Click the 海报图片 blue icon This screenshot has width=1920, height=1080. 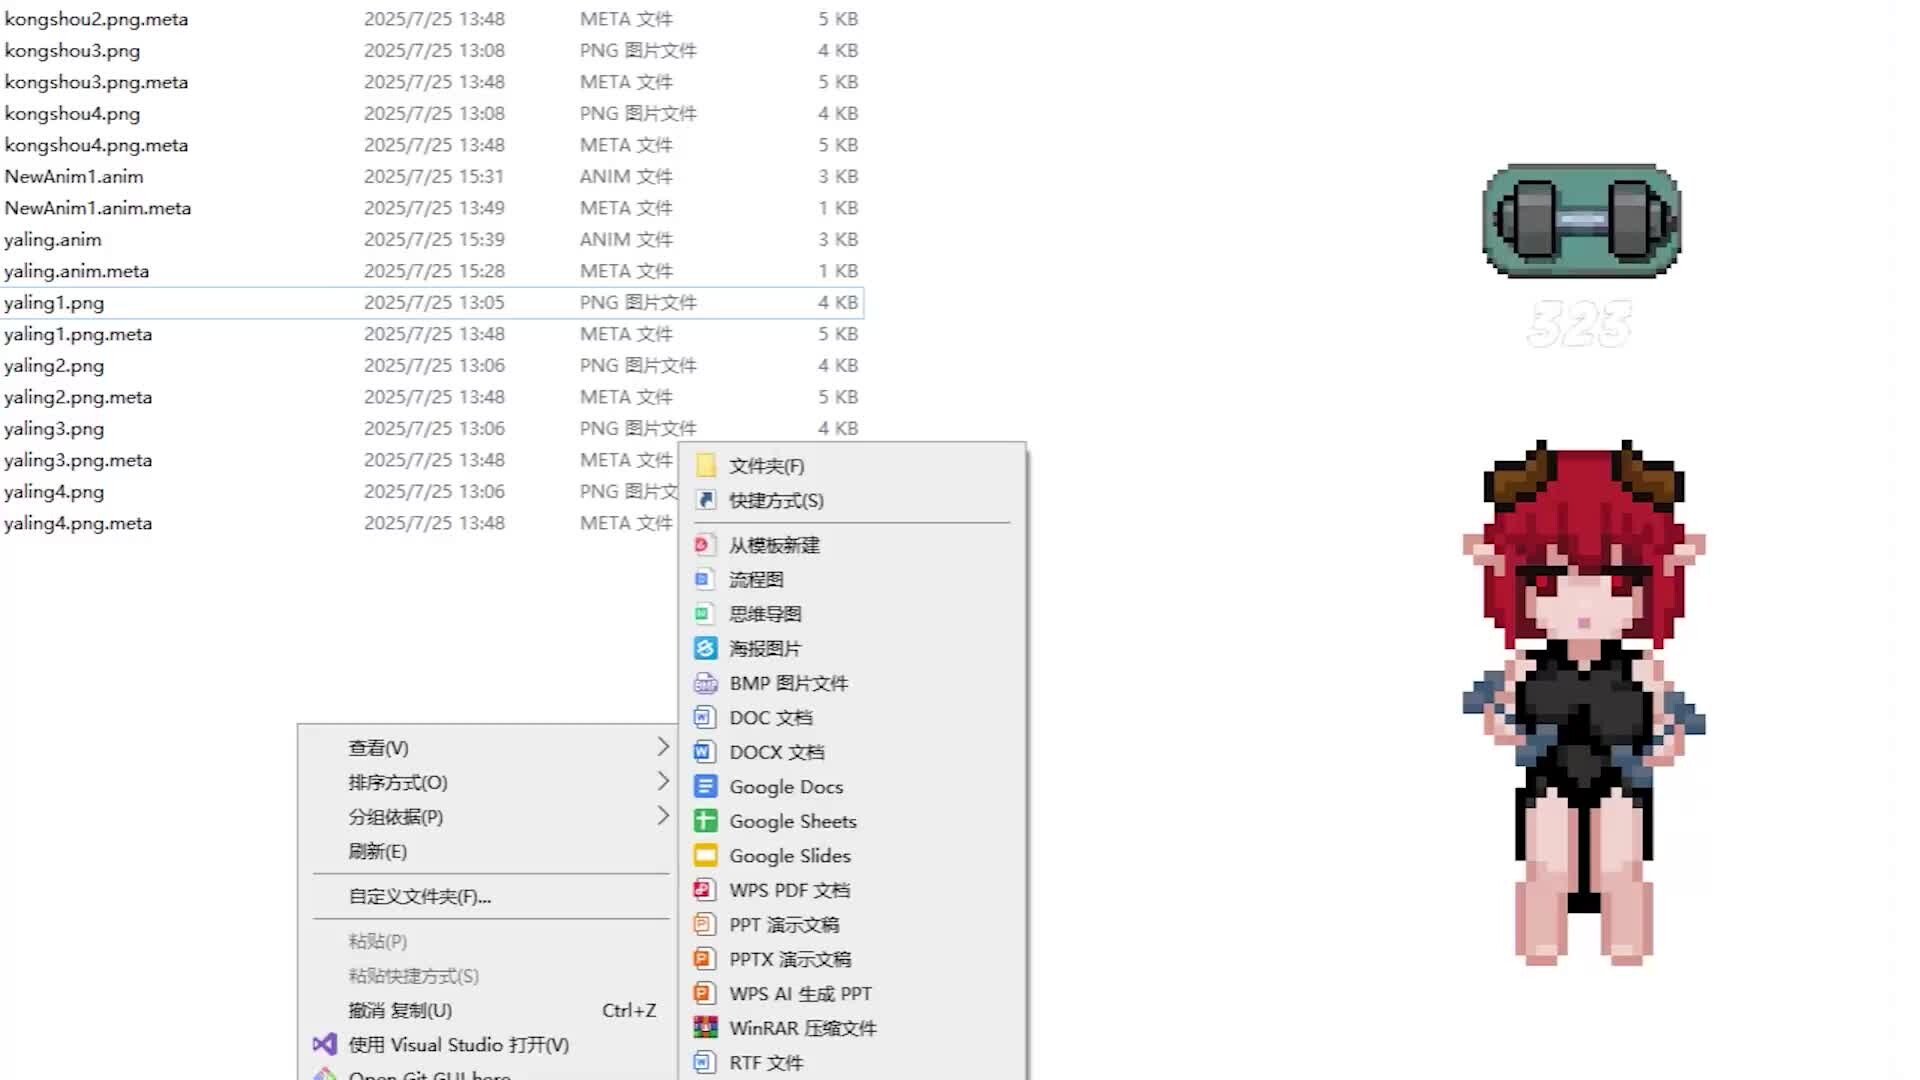click(x=706, y=649)
